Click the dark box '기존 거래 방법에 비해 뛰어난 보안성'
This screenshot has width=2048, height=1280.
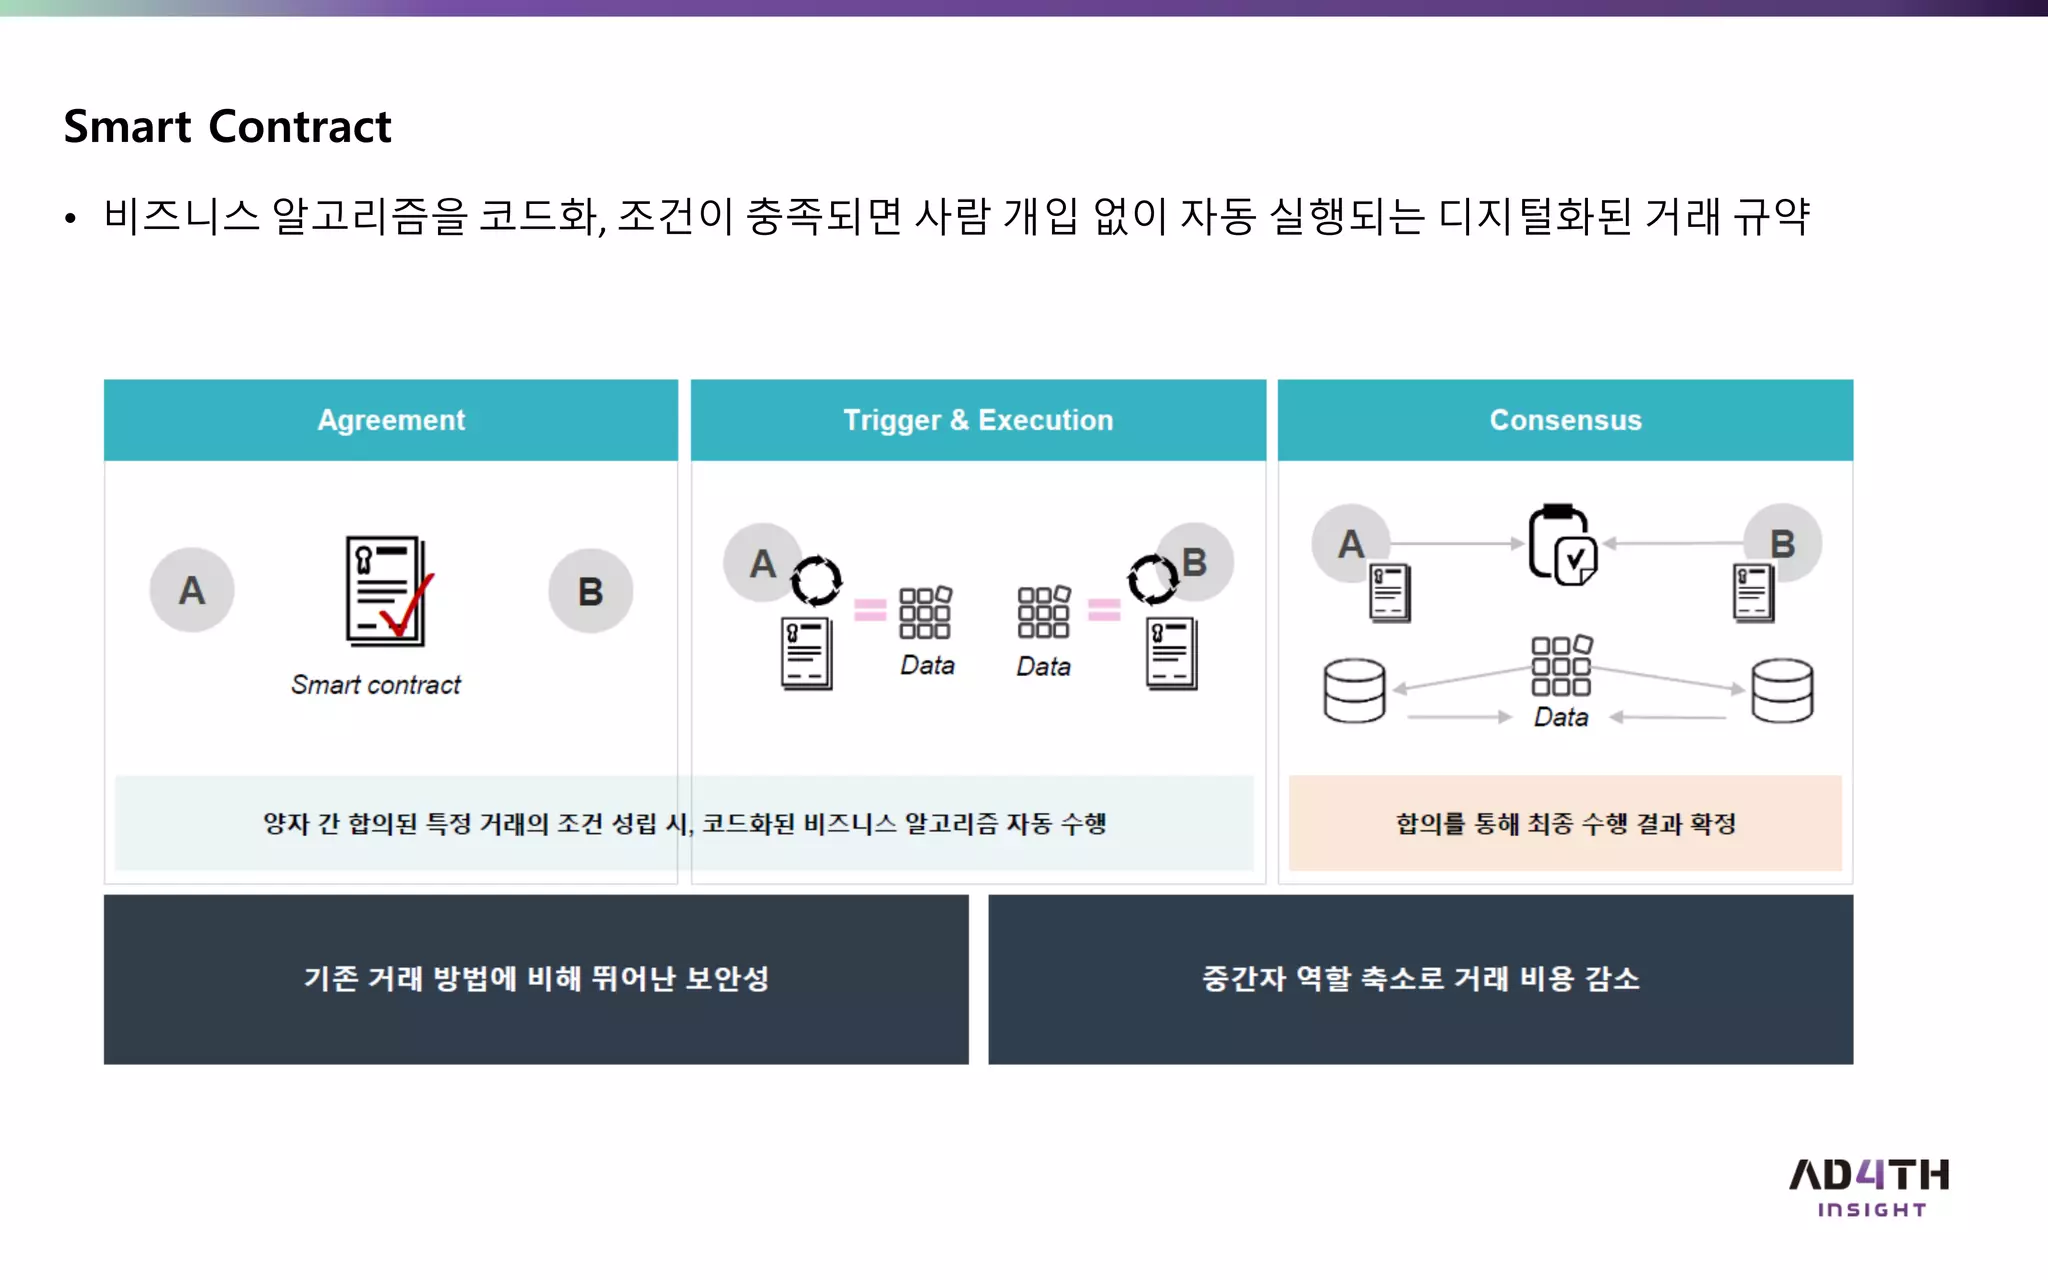[536, 979]
